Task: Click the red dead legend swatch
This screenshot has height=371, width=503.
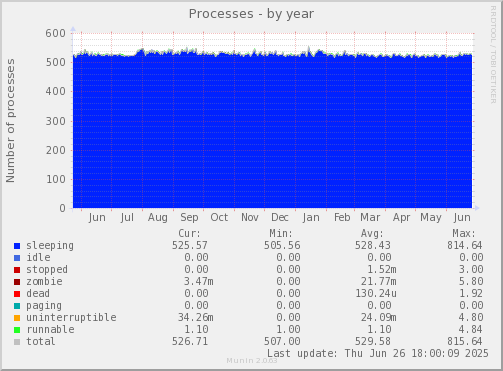Action: [17, 294]
